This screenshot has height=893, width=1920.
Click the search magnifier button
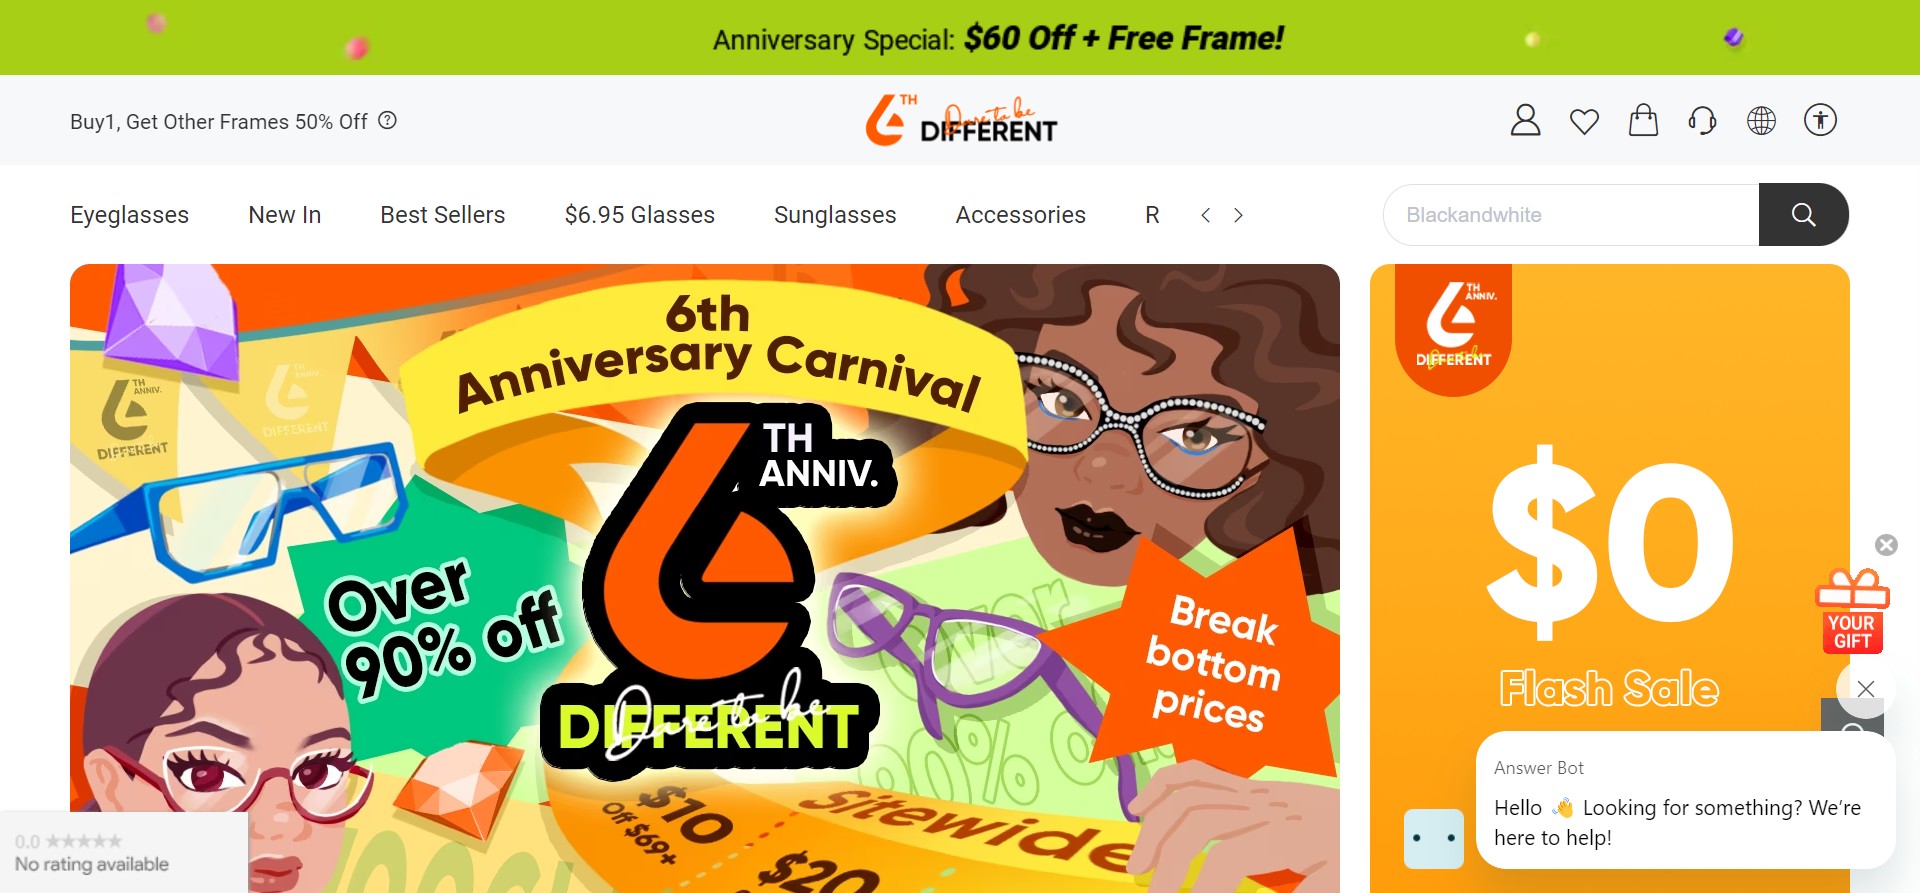point(1803,214)
